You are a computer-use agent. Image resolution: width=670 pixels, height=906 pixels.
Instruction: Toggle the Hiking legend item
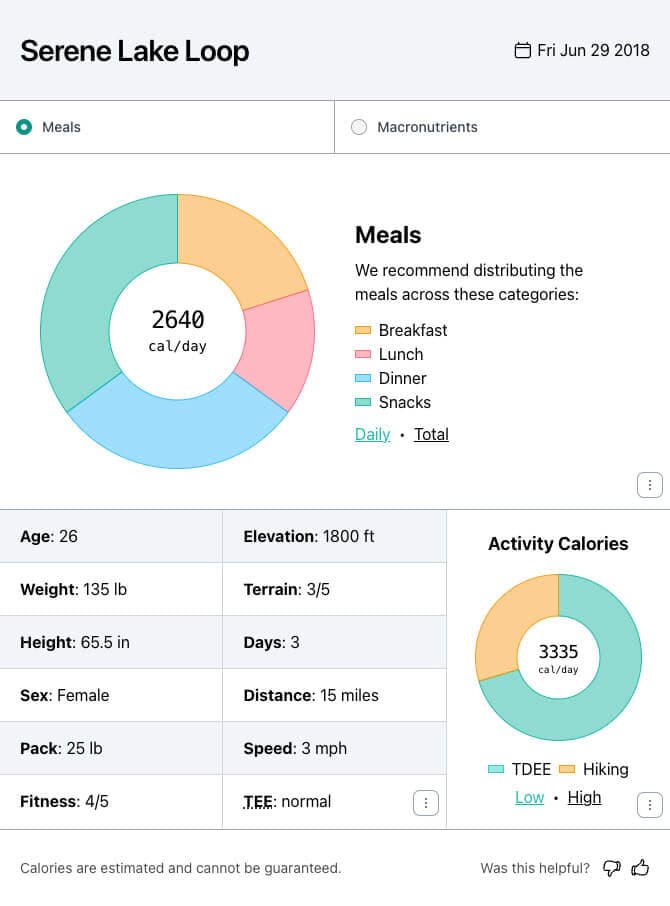pos(594,769)
